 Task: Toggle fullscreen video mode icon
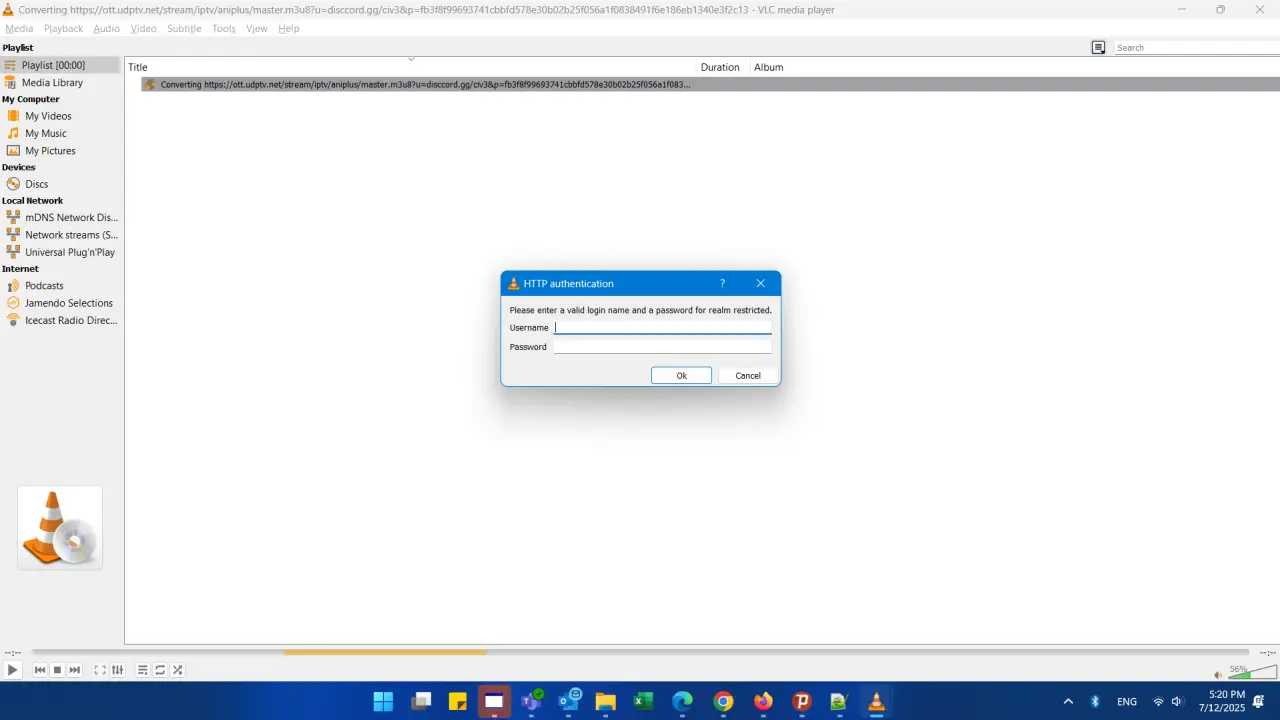pos(100,670)
